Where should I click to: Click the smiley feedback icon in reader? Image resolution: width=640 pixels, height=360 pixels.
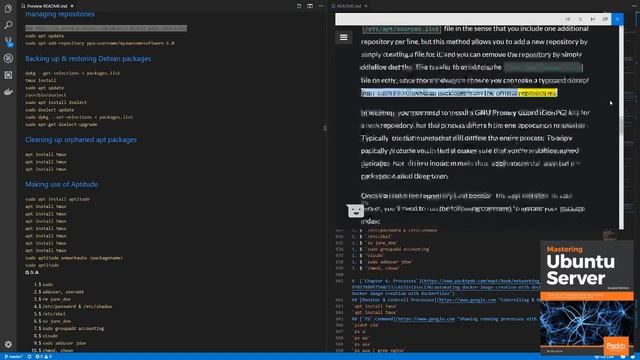tap(356, 211)
